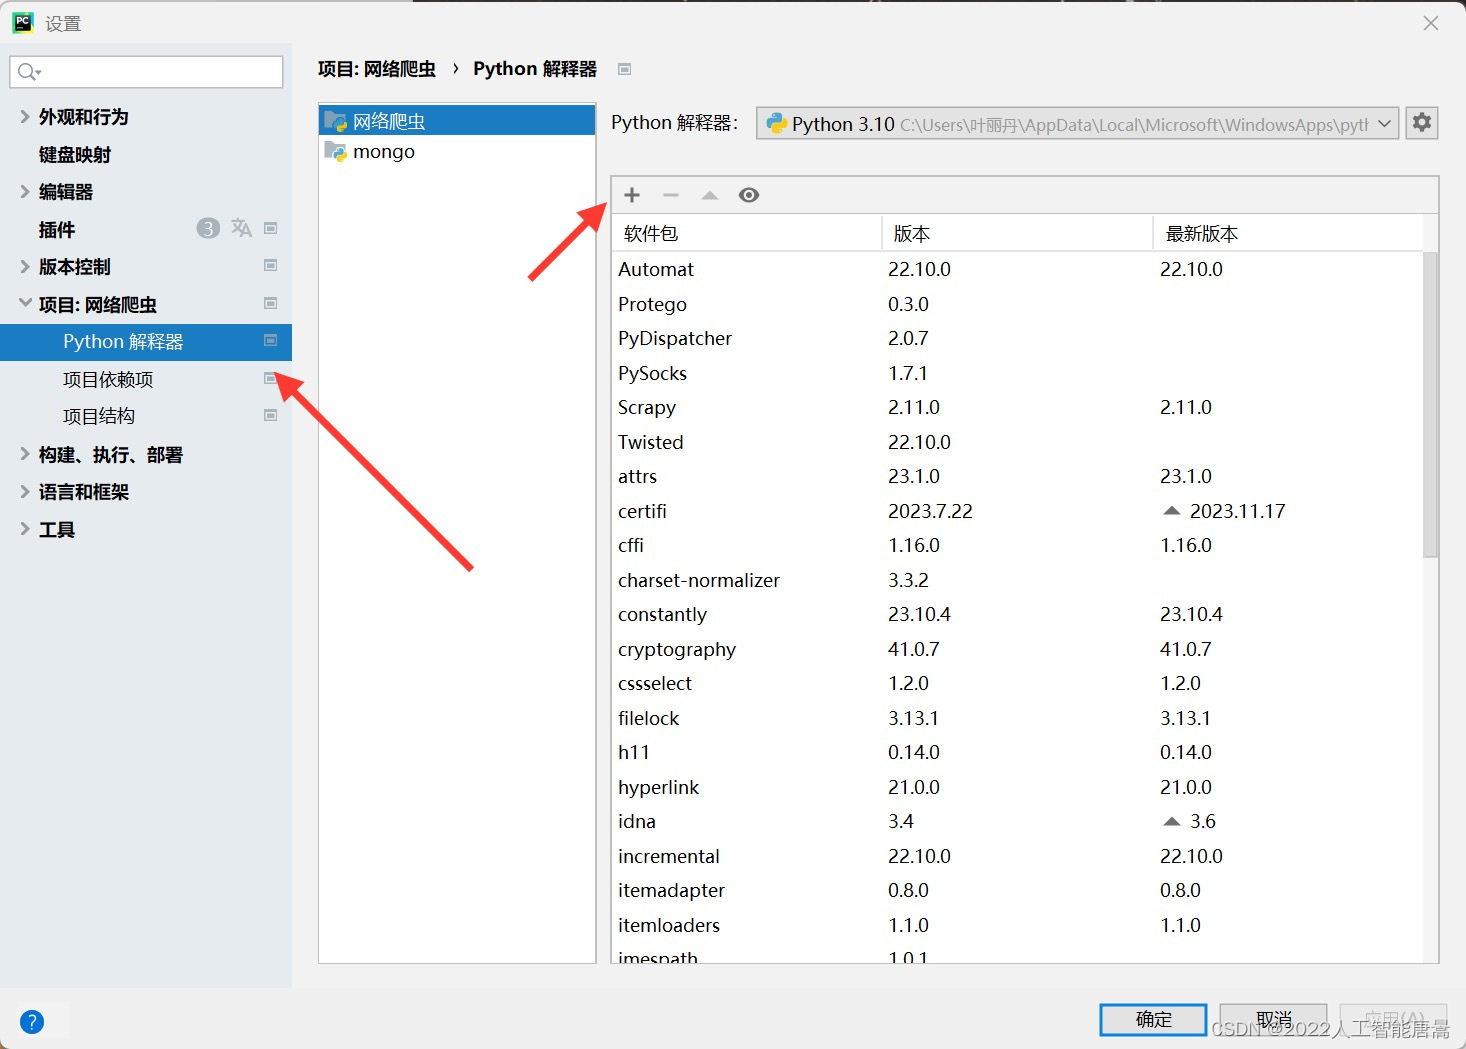The image size is (1466, 1049).
Task: Click the add package plus icon
Action: point(632,195)
